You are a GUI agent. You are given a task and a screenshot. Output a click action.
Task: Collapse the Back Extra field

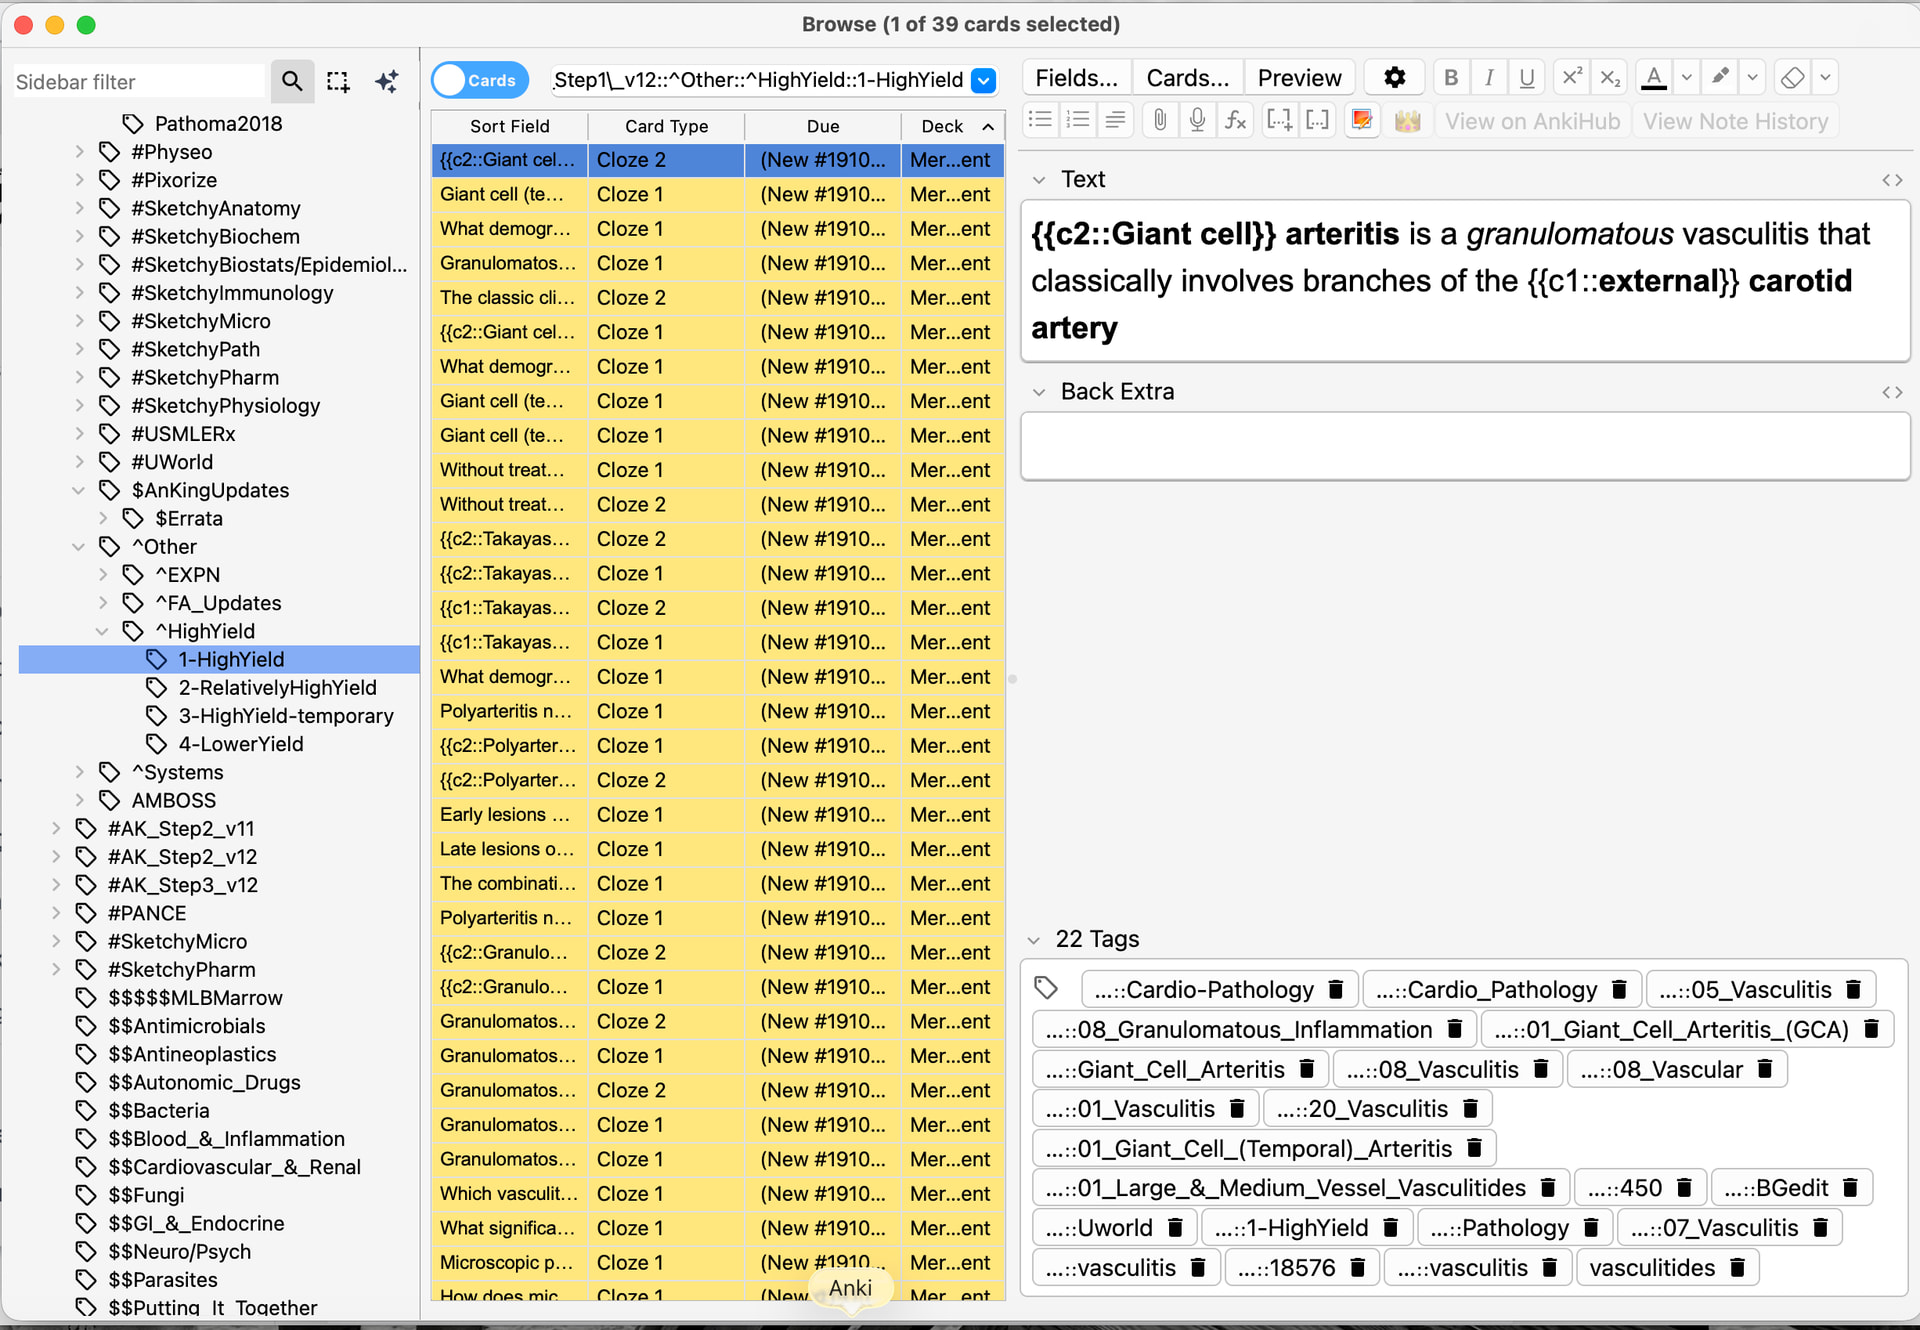(x=1039, y=392)
